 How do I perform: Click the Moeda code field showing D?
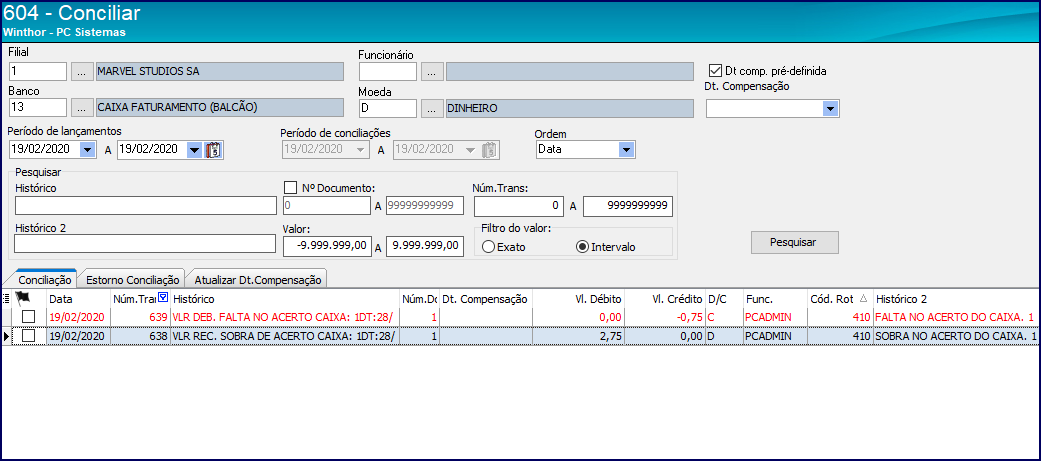point(388,108)
